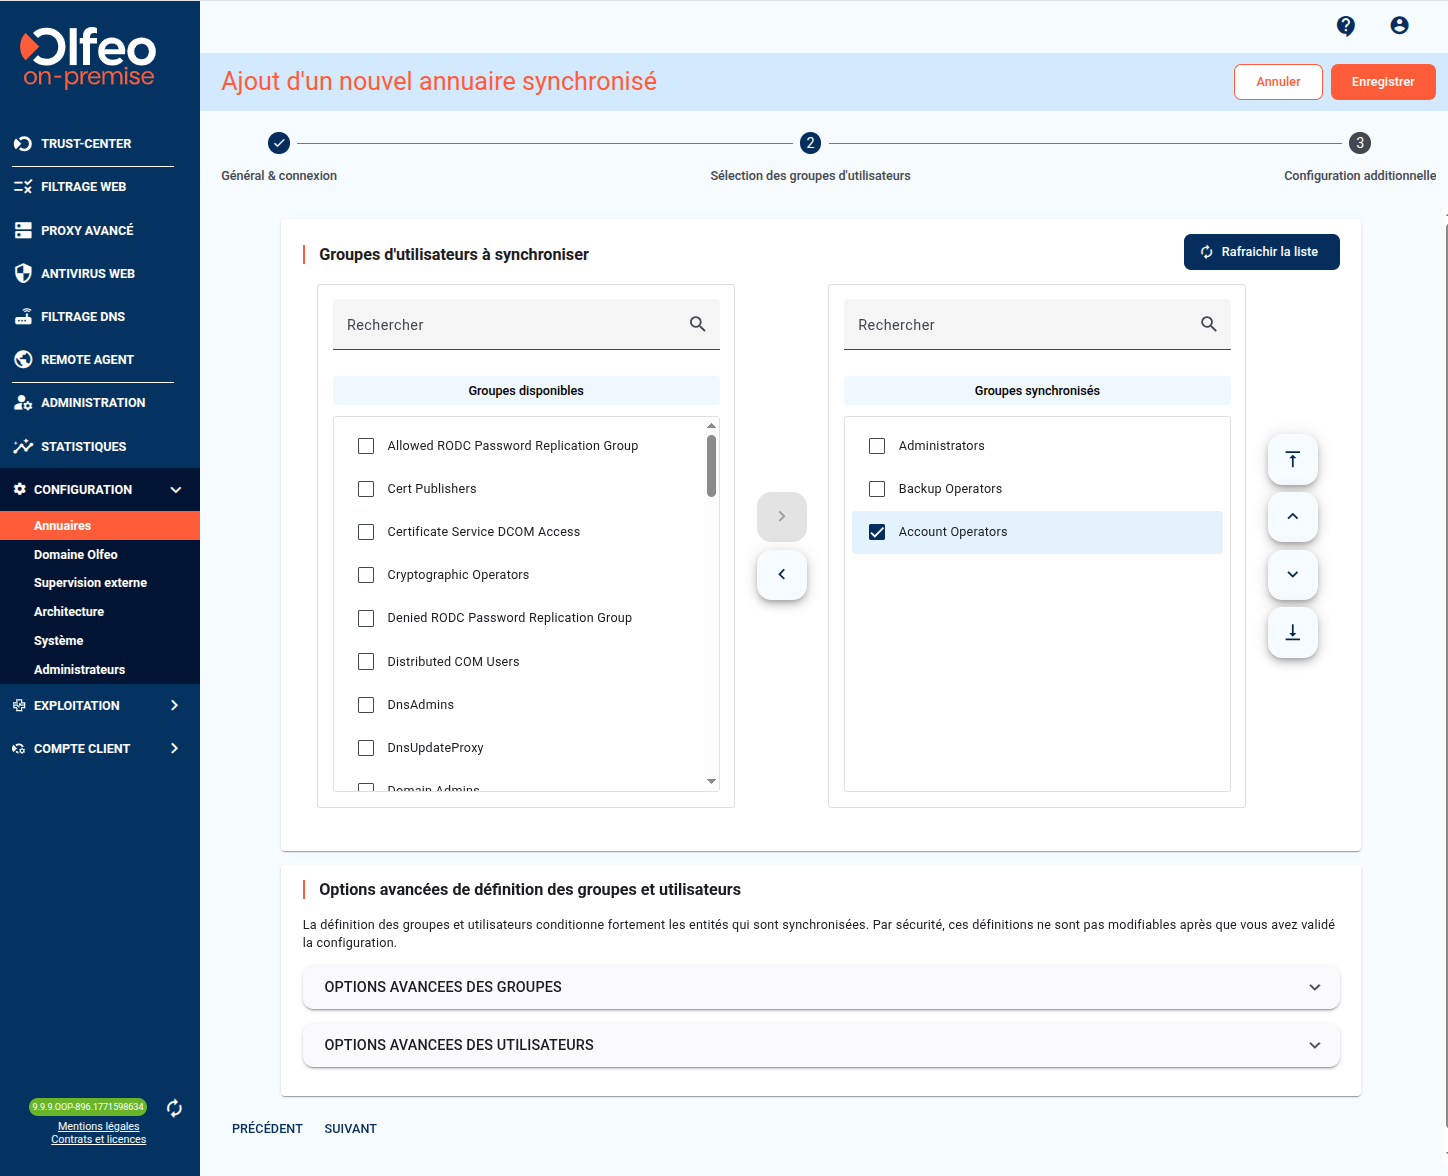Go to Domaine Olfeo submenu item
The width and height of the screenshot is (1448, 1176).
pyautogui.click(x=76, y=555)
